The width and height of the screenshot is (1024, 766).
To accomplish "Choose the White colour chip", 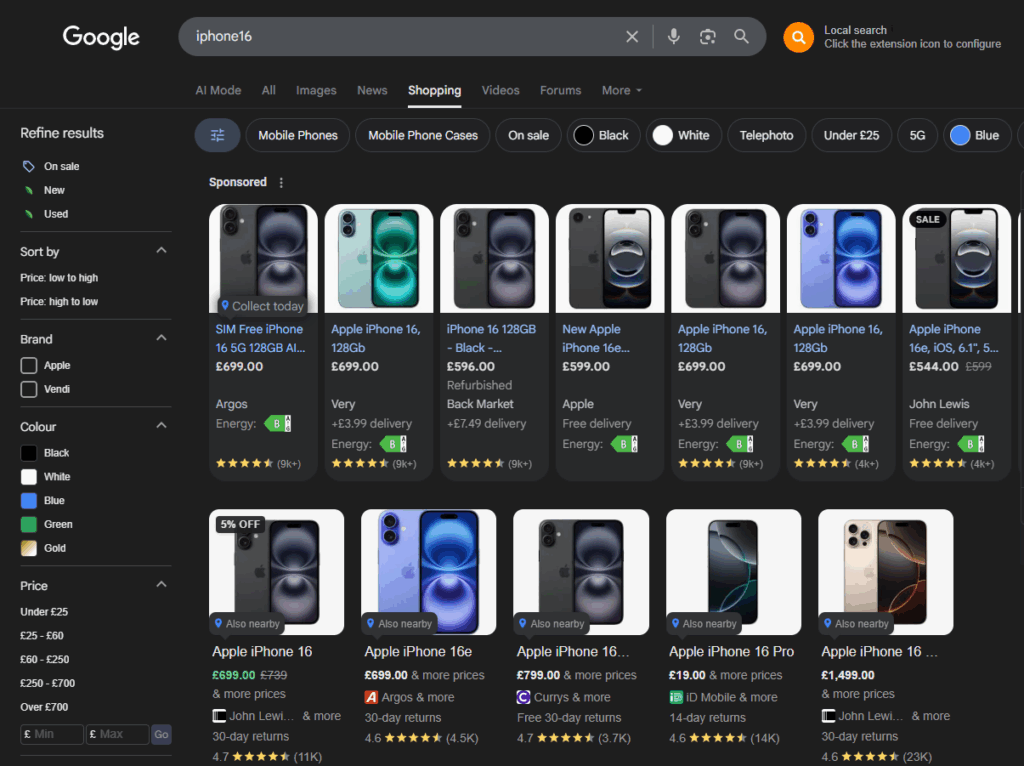I will pyautogui.click(x=683, y=135).
